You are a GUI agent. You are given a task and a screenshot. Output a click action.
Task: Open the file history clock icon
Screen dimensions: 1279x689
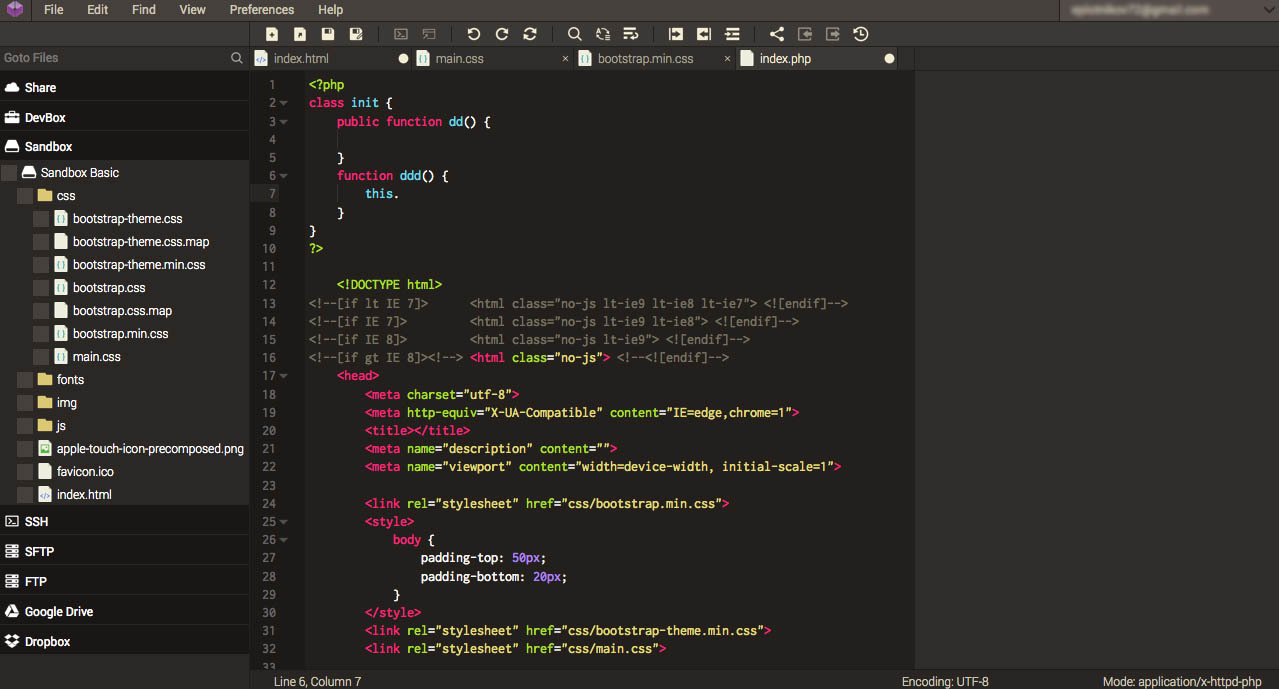point(861,34)
